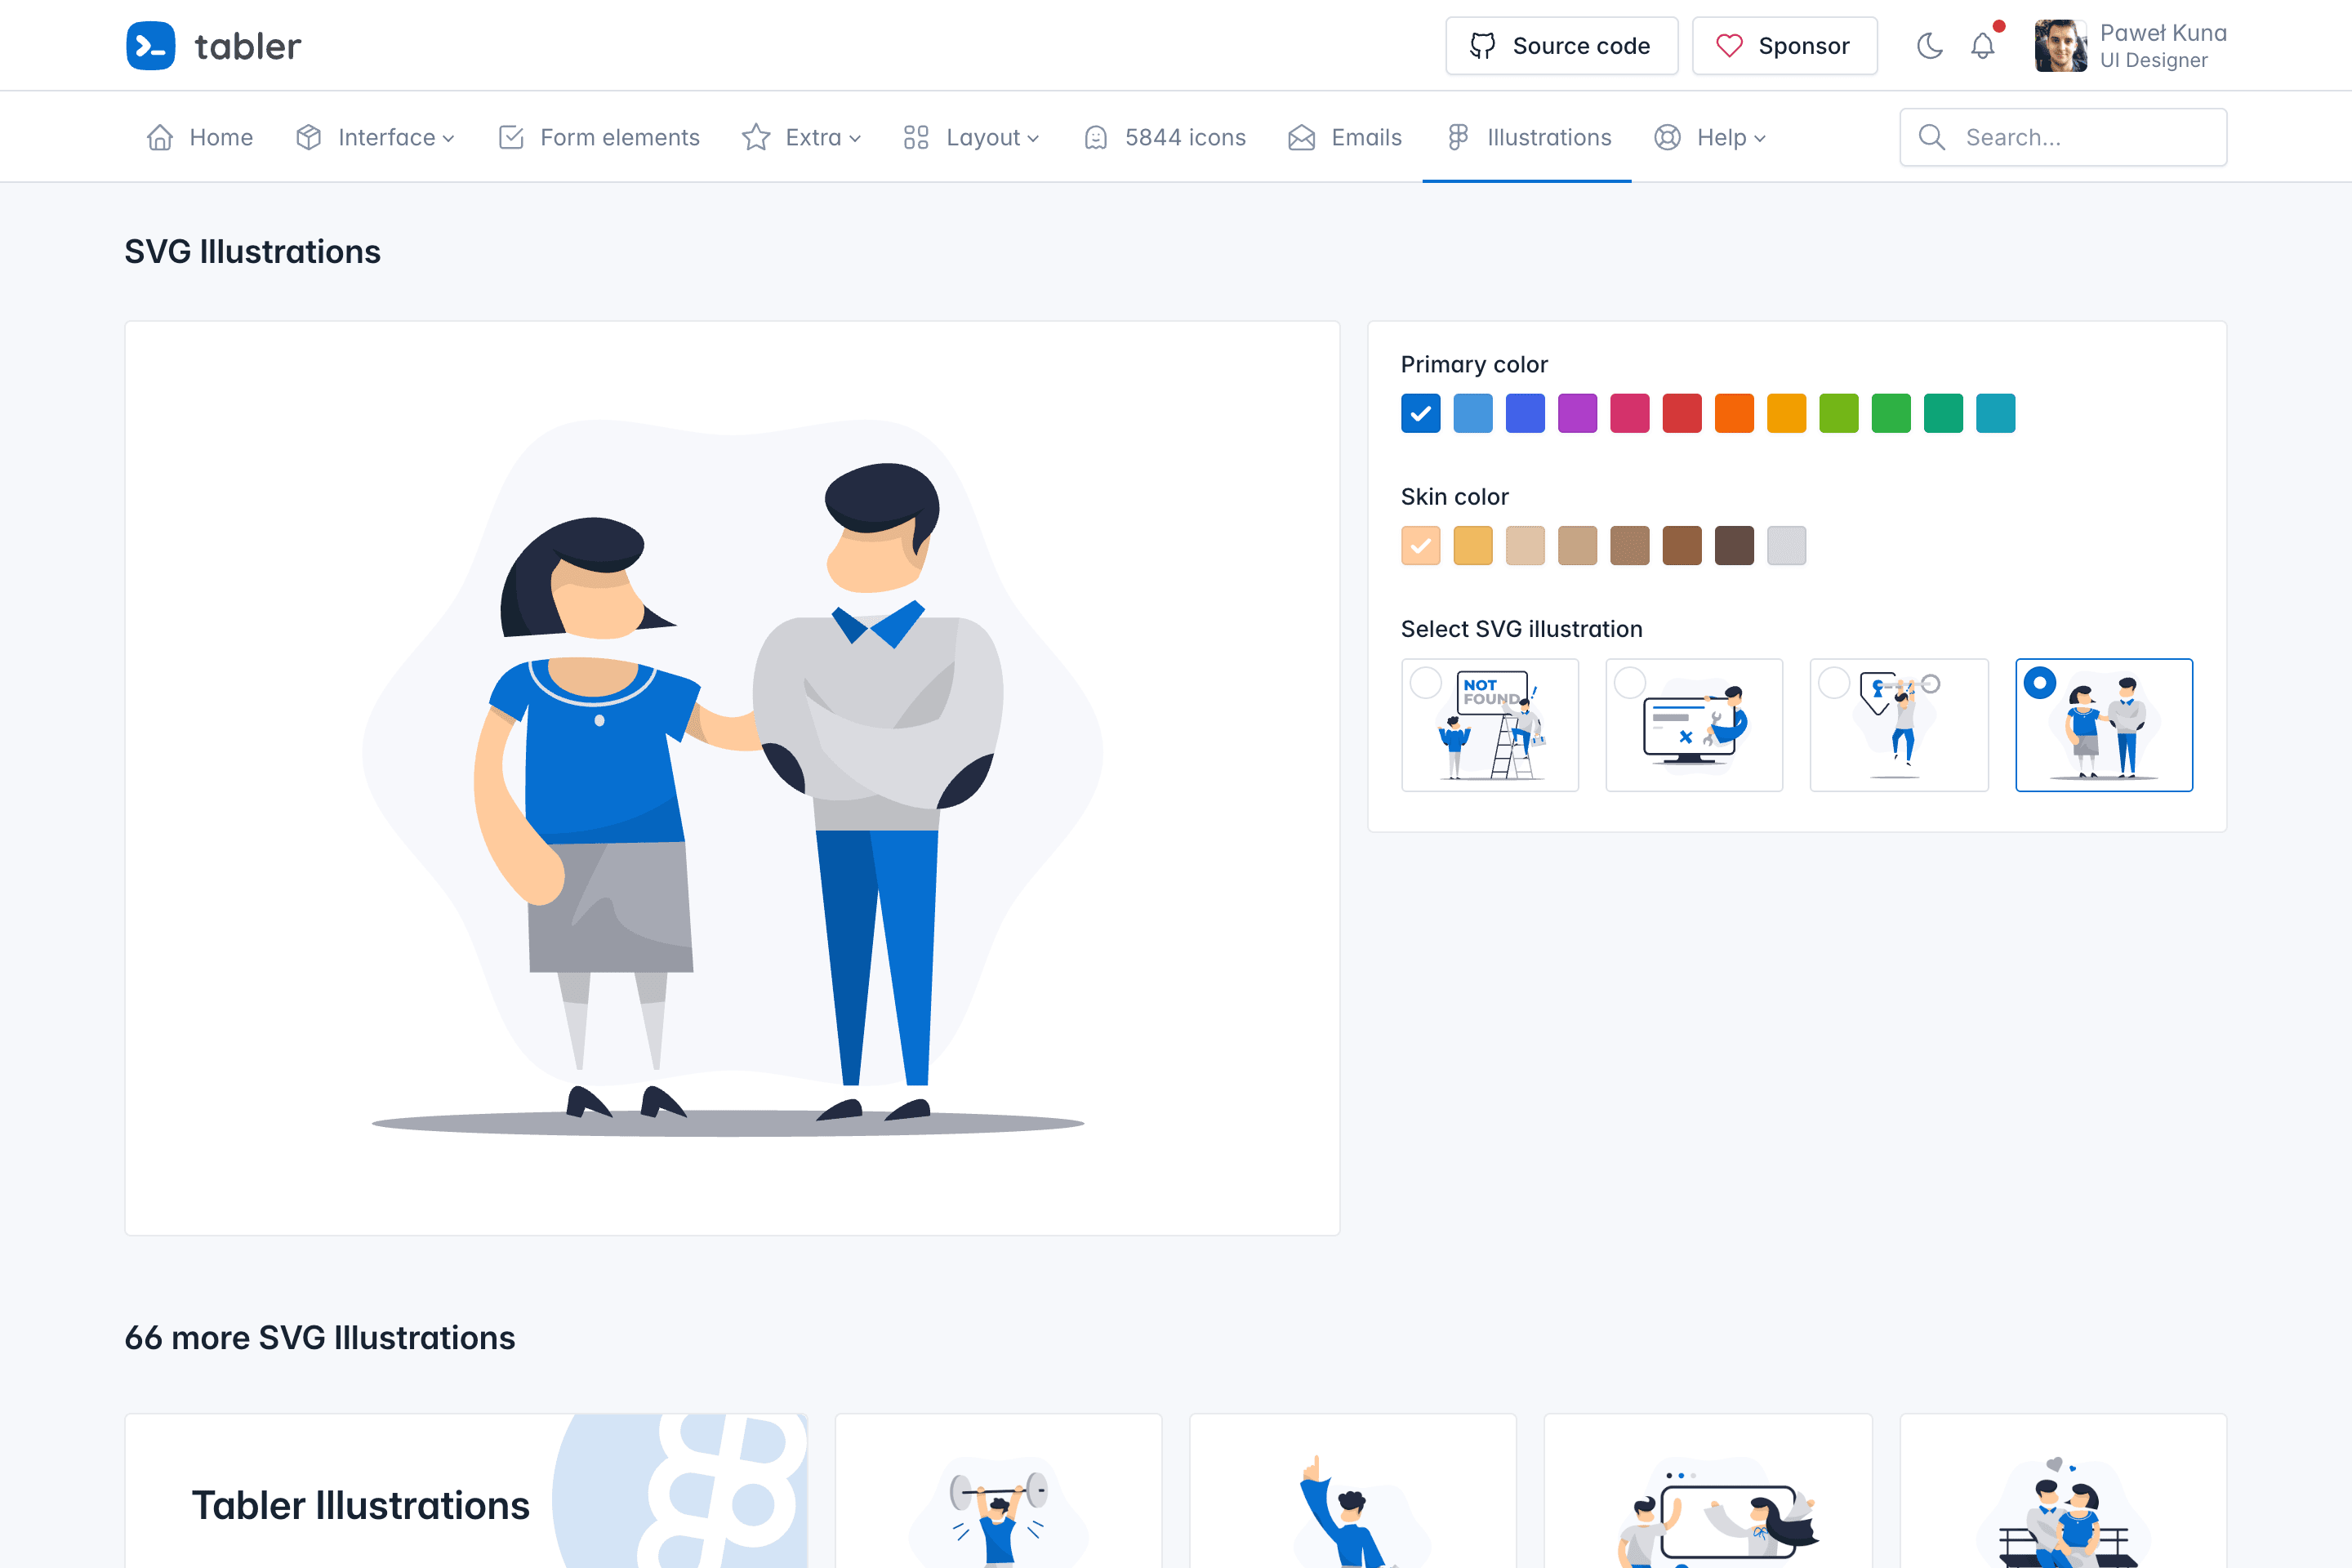Toggle dark mode with the moon icon

pyautogui.click(x=1929, y=45)
